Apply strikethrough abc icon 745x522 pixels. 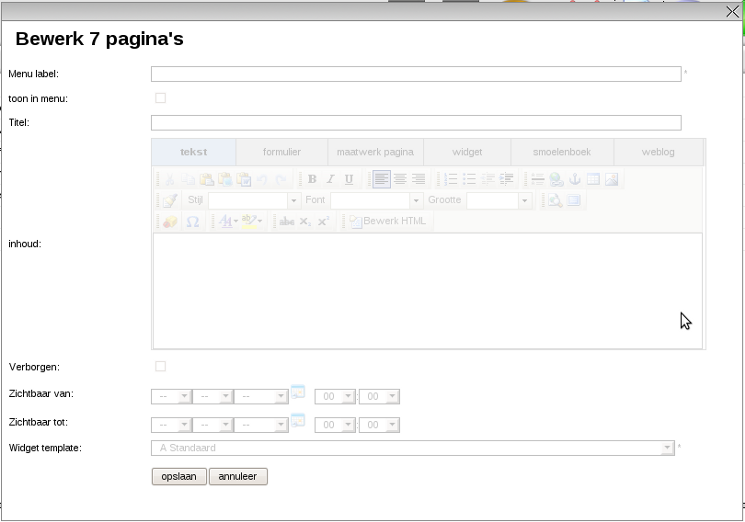point(287,221)
